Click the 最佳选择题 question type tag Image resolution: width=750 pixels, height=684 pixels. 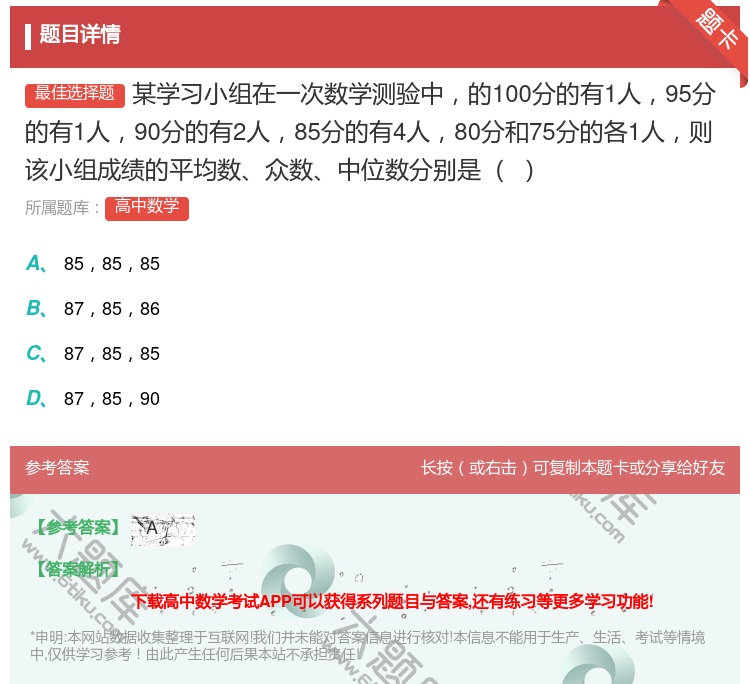pyautogui.click(x=75, y=94)
